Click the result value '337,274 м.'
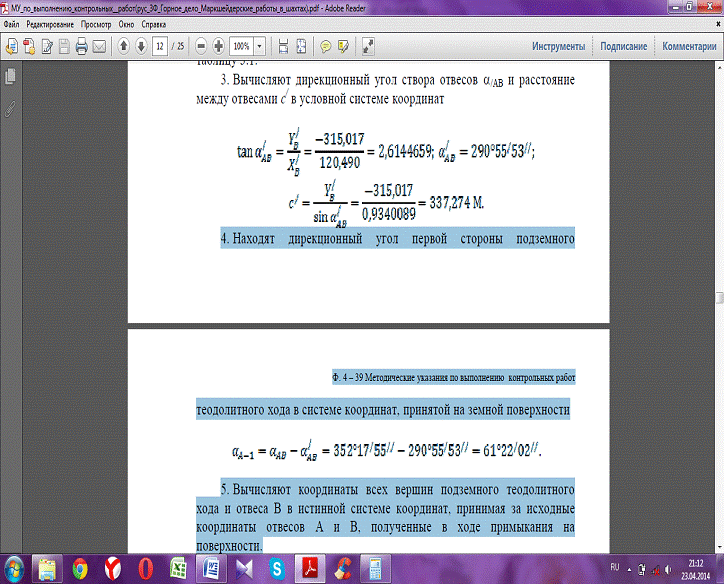724x584 pixels. tap(457, 202)
